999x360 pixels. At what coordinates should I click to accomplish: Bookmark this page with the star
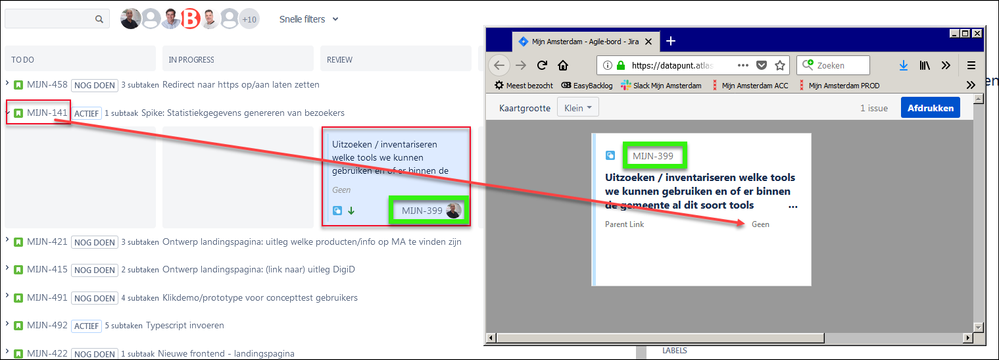click(779, 65)
